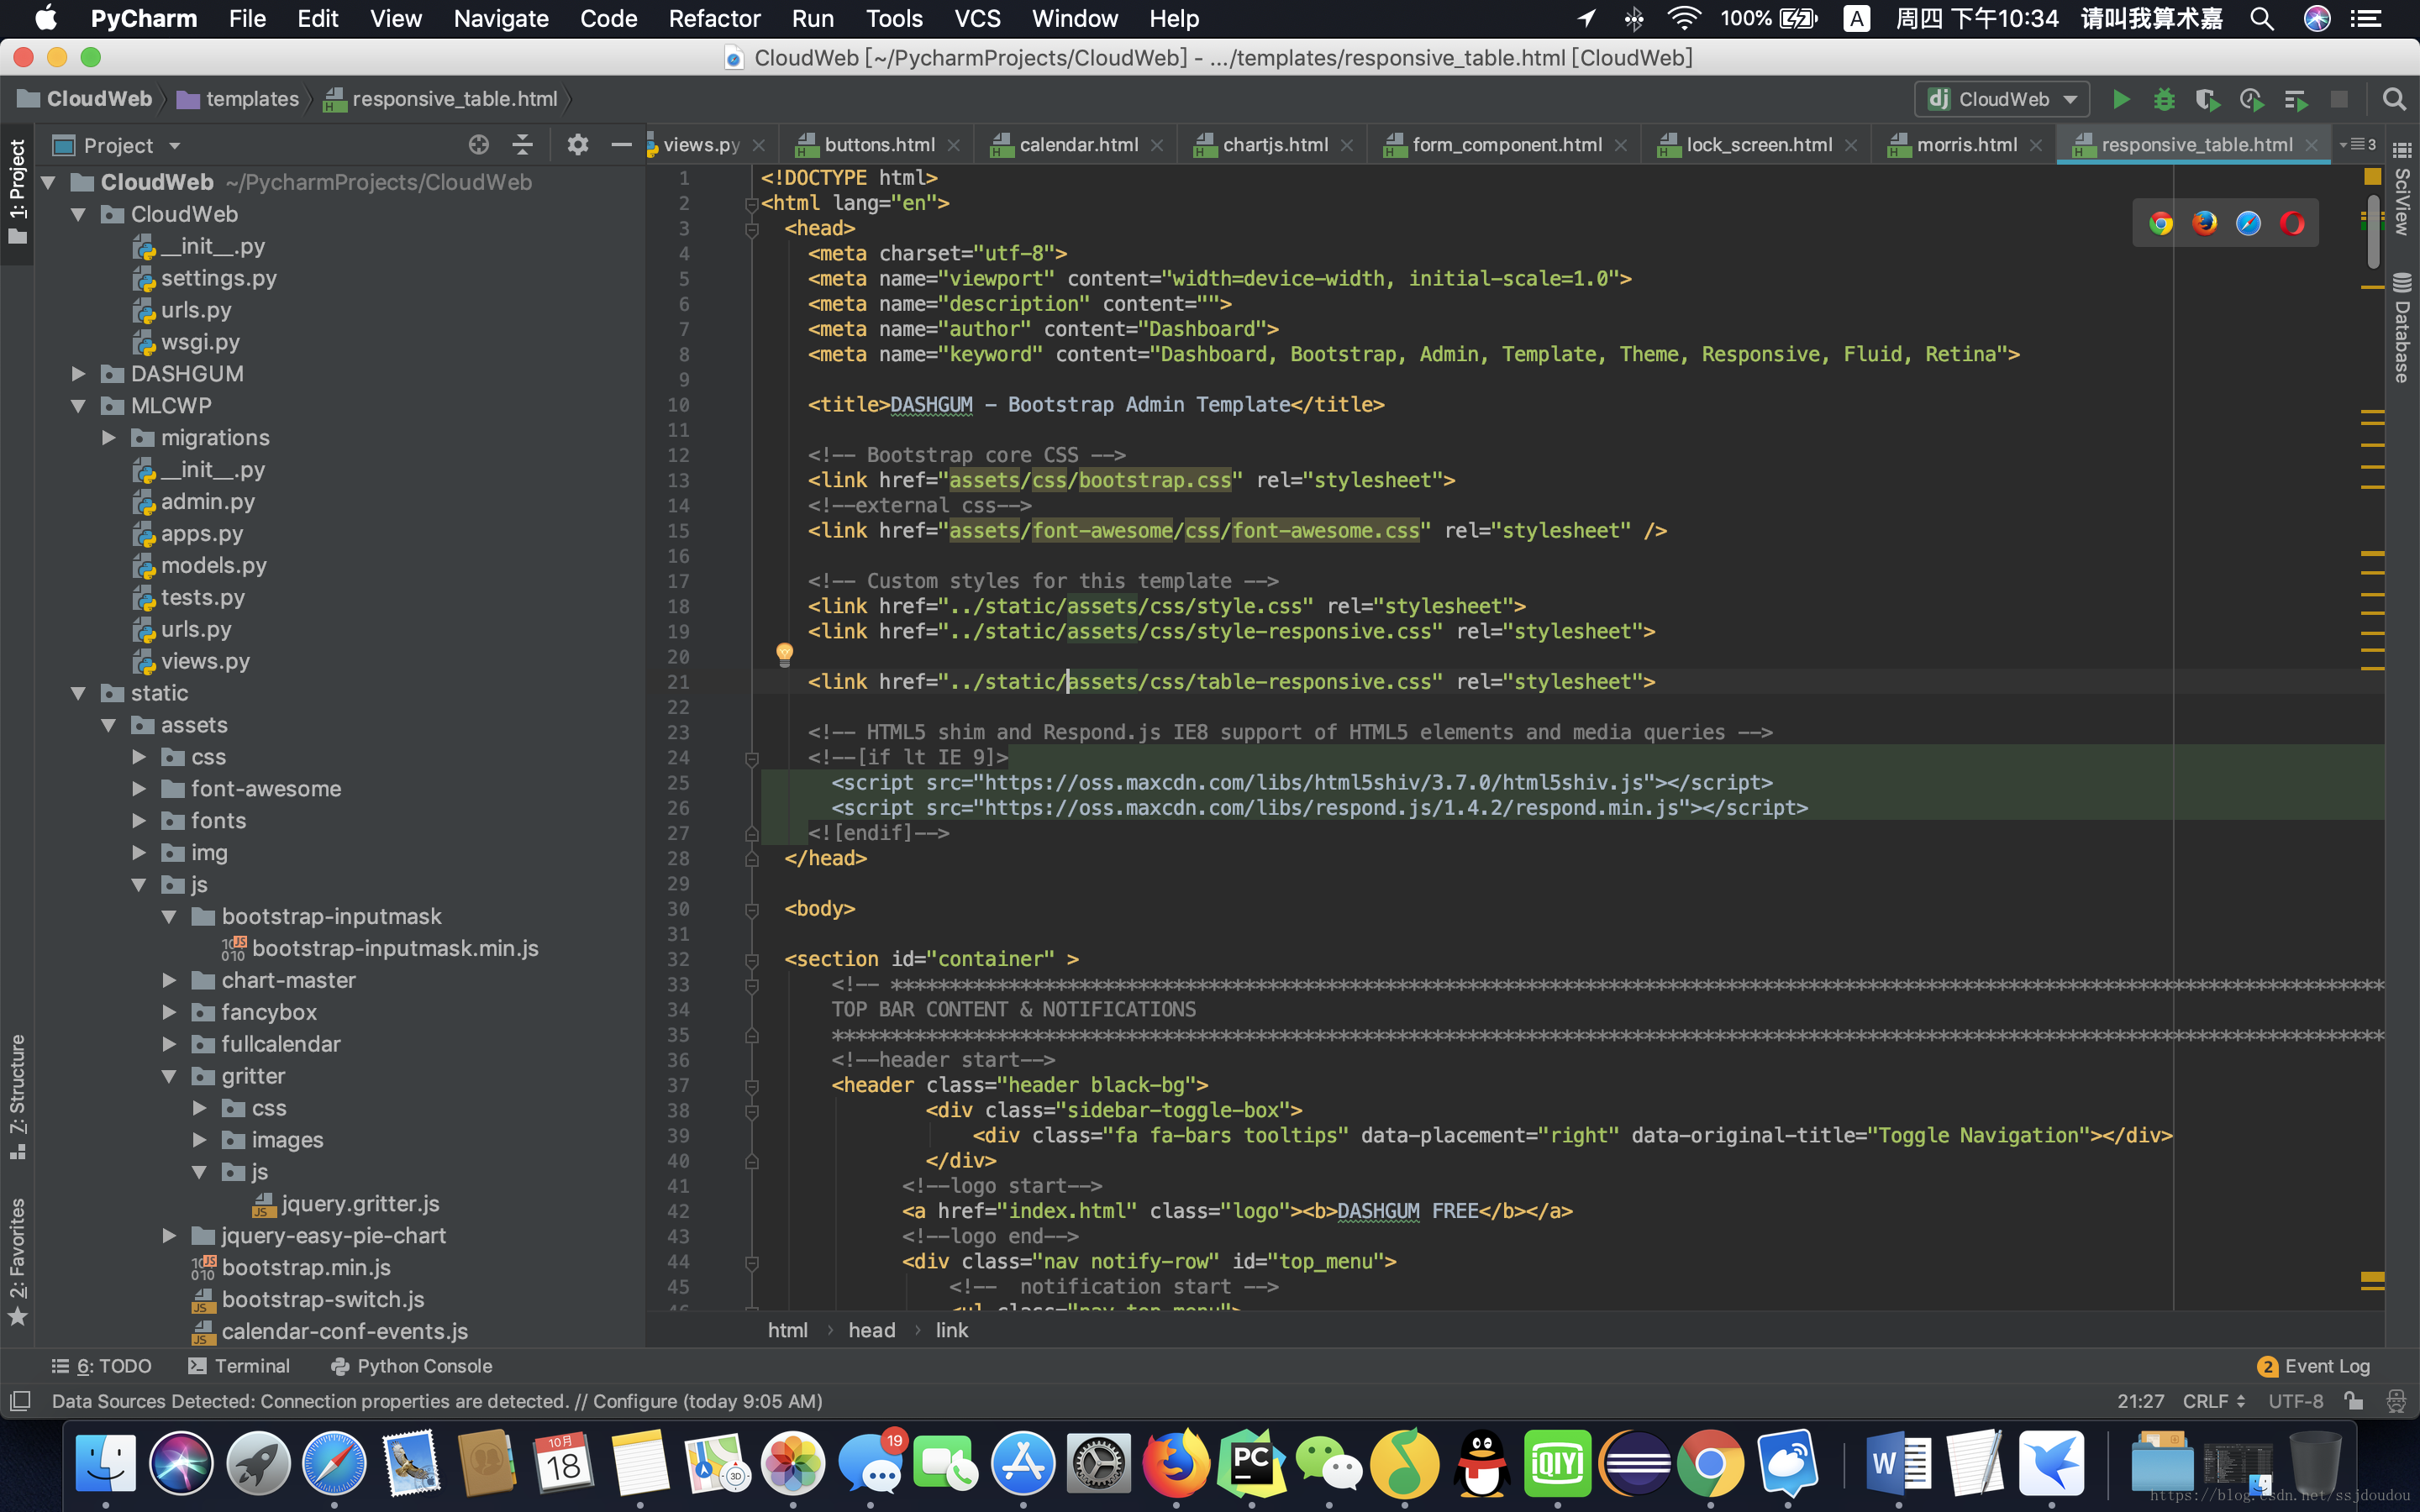
Task: Open the Refactor menu
Action: pyautogui.click(x=714, y=19)
